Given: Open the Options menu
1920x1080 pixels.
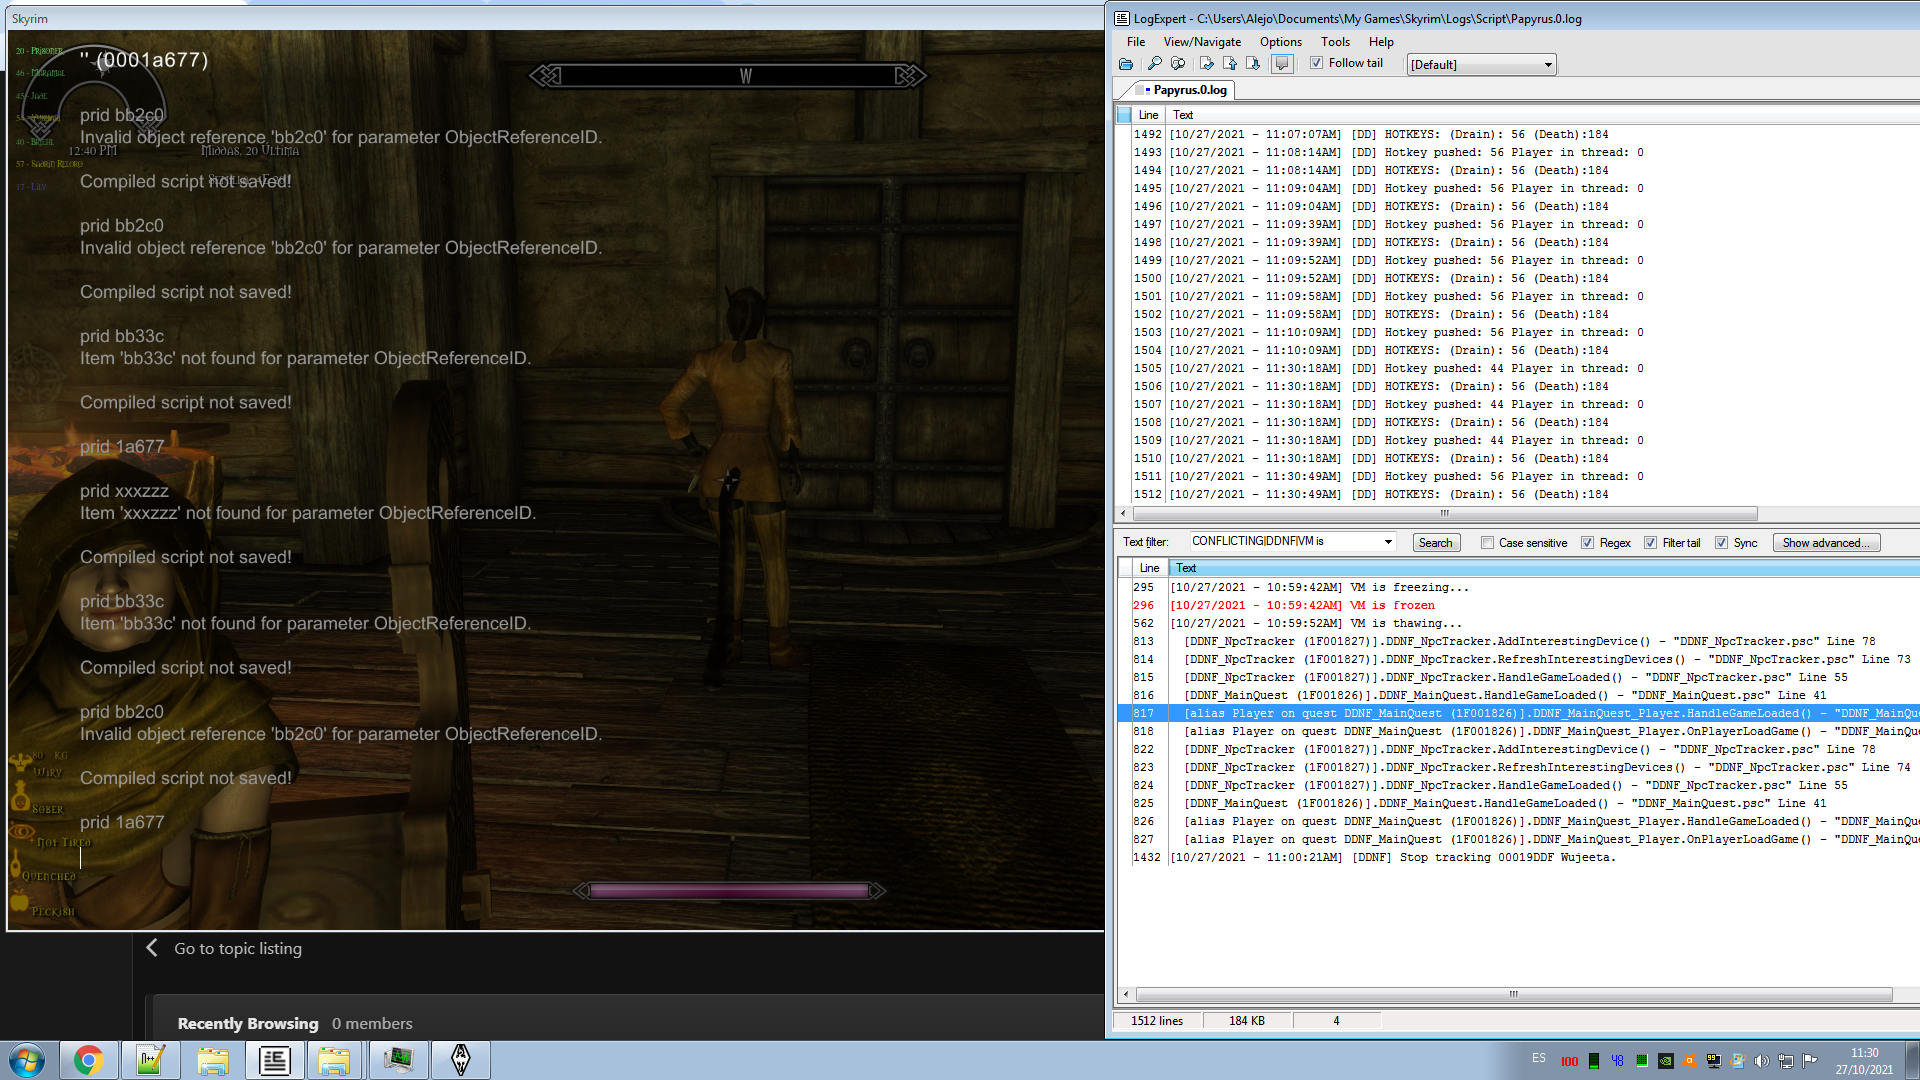Looking at the screenshot, I should click(x=1281, y=42).
